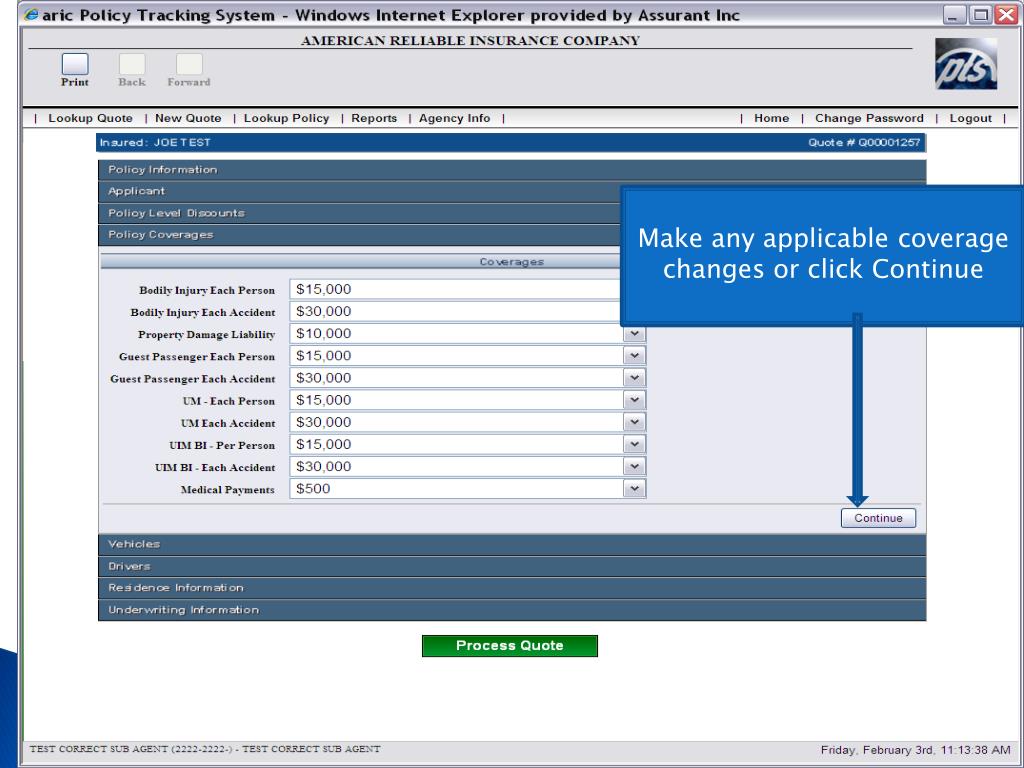Expand the Vehicles section
The width and height of the screenshot is (1024, 768).
[512, 544]
